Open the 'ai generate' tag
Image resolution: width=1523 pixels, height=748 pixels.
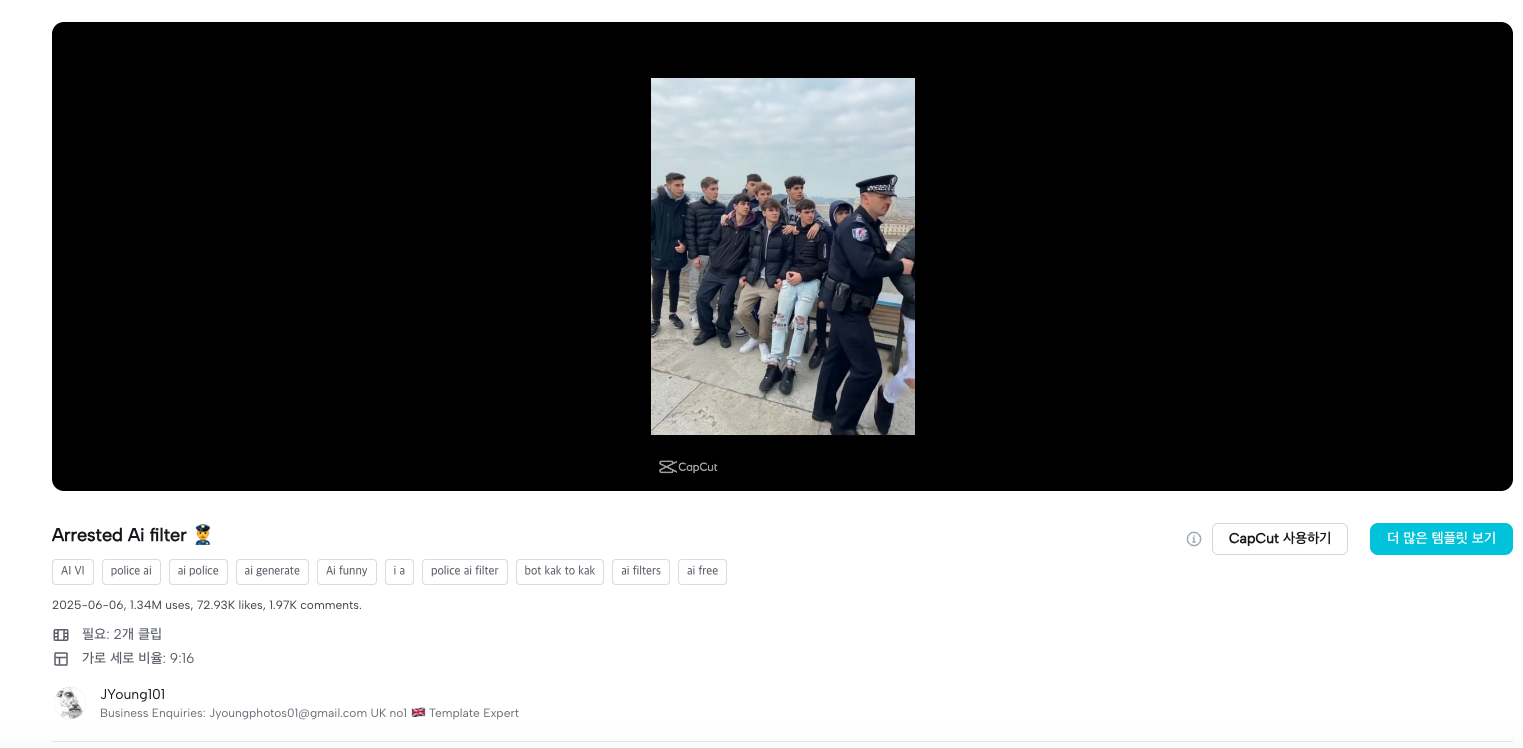point(272,572)
